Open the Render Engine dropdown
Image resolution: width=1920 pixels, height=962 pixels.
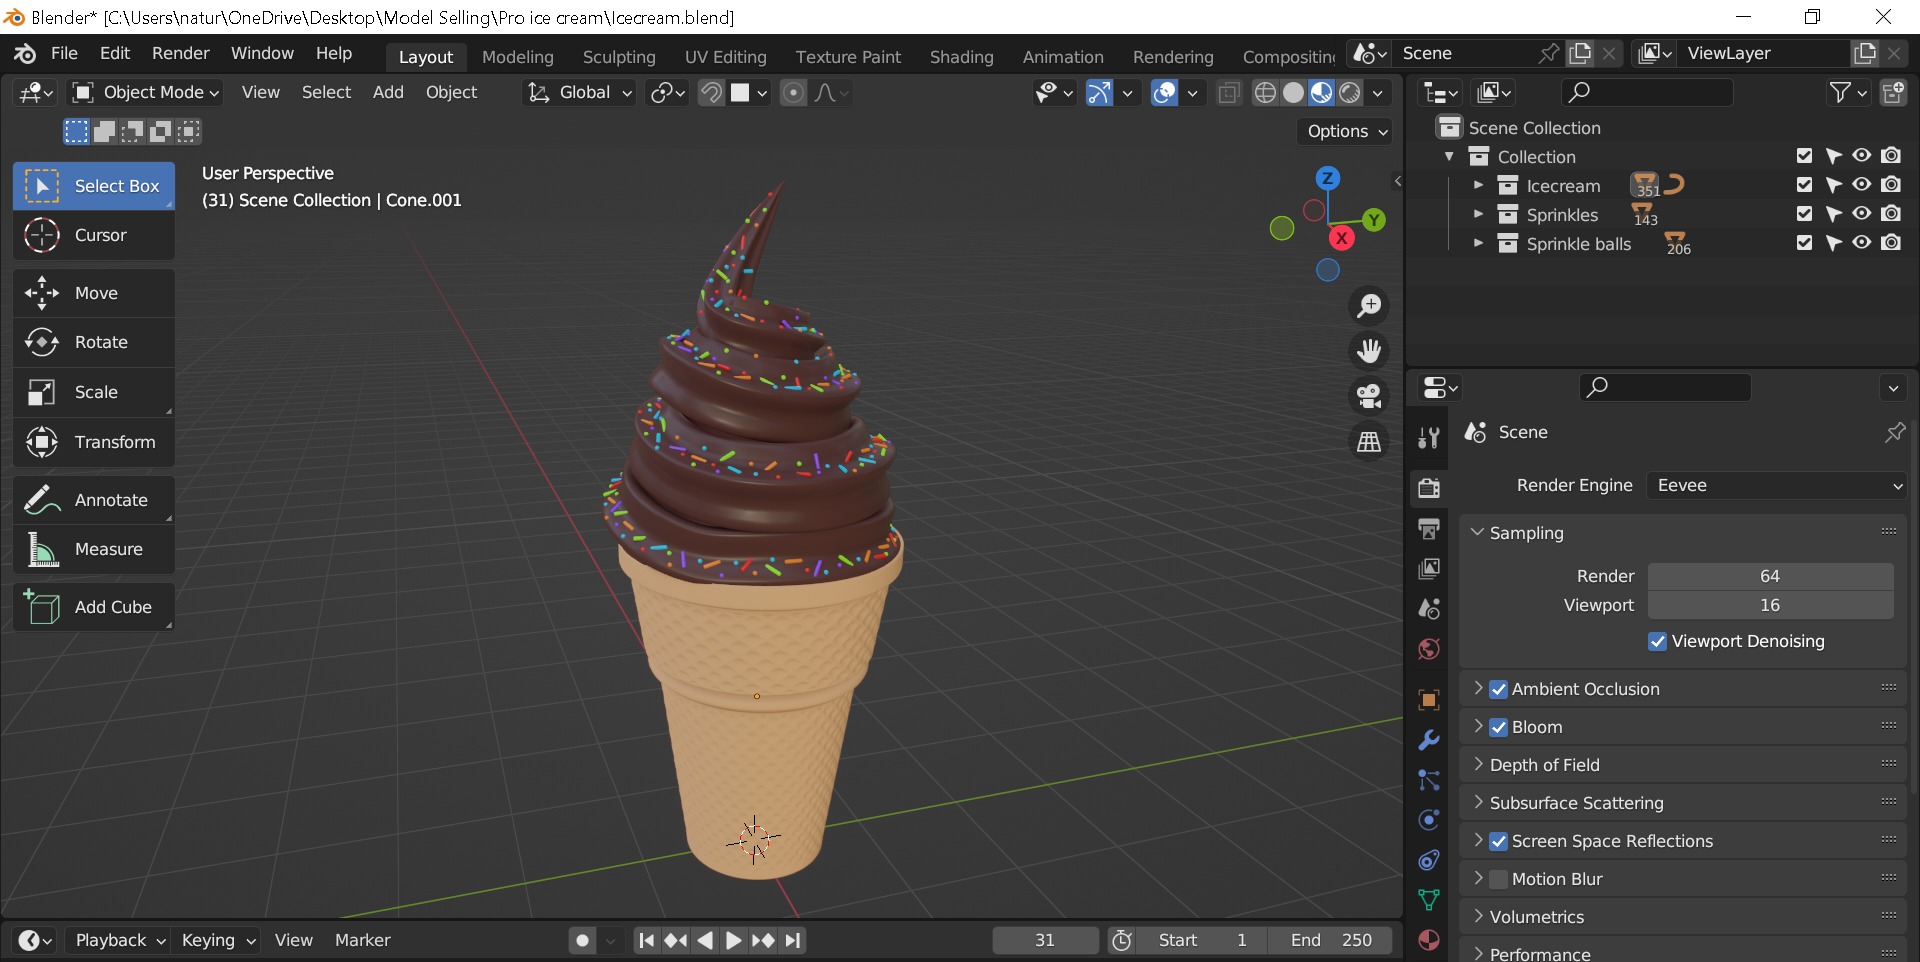pos(1777,485)
